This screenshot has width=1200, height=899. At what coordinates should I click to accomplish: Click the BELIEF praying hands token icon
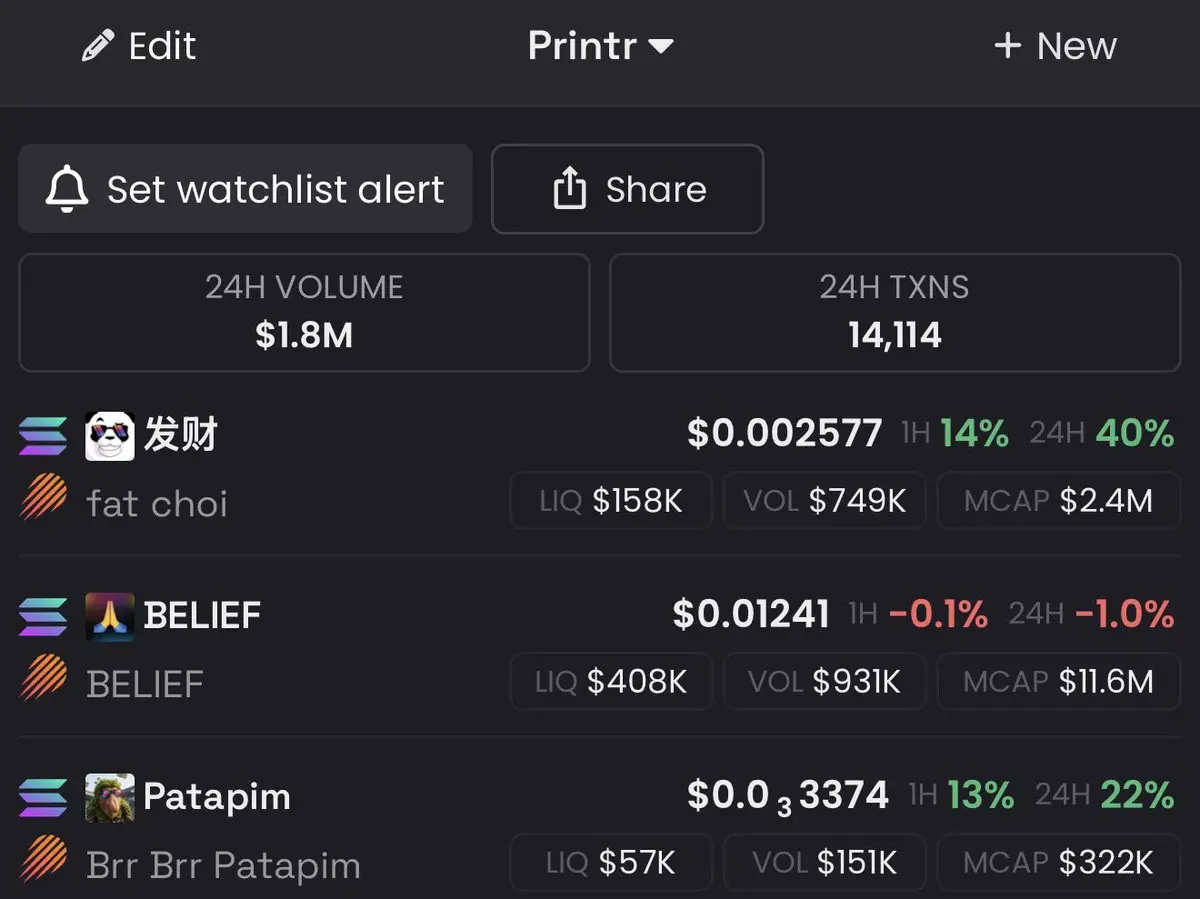tap(110, 616)
